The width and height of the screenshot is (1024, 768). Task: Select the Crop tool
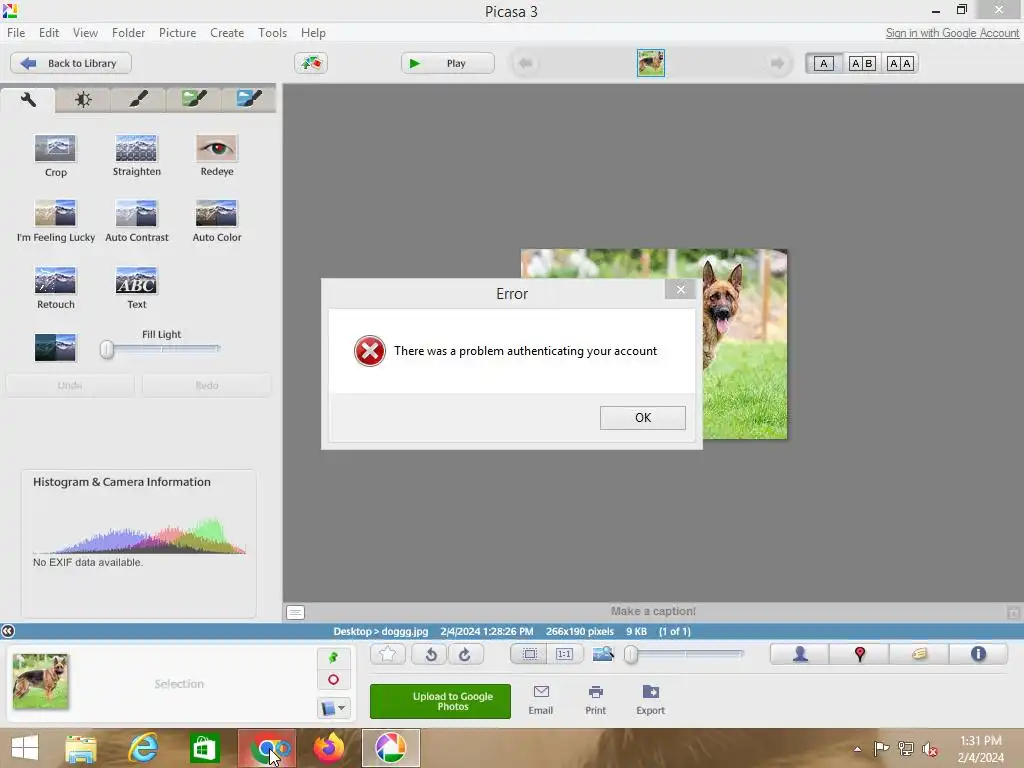click(56, 155)
